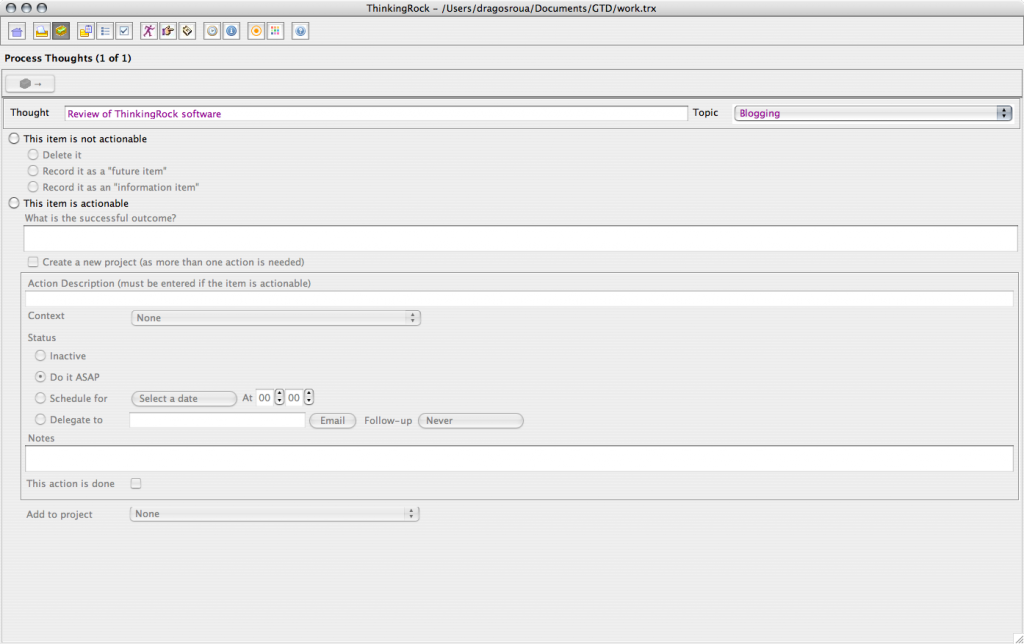Open the clock future items icon

tap(212, 31)
